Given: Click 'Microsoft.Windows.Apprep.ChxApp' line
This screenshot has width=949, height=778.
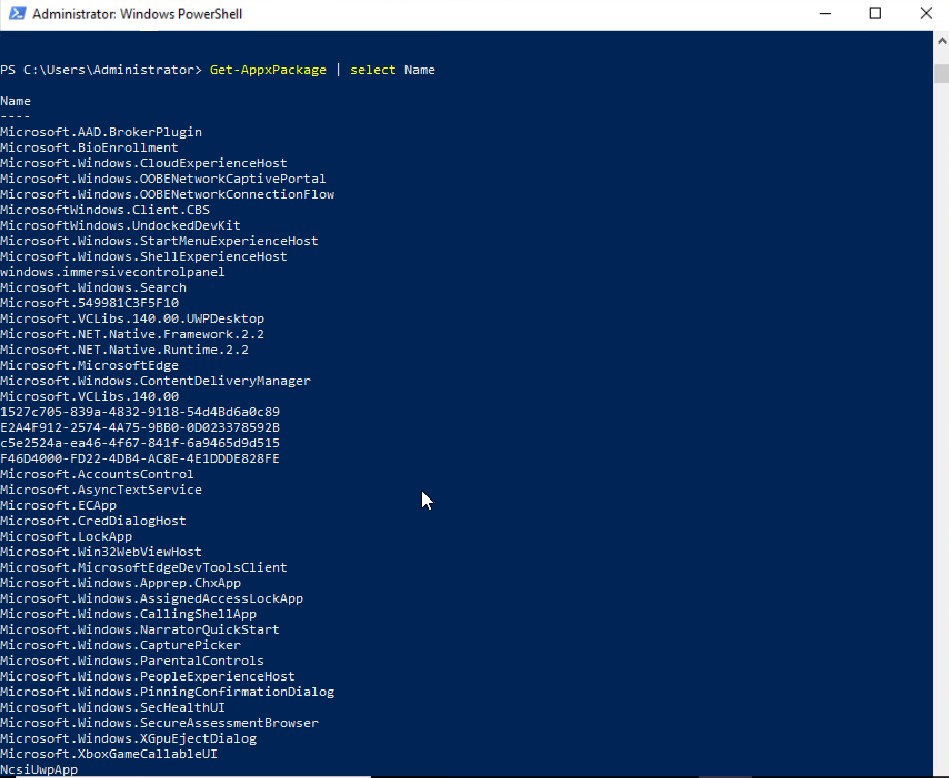Looking at the screenshot, I should point(120,583).
